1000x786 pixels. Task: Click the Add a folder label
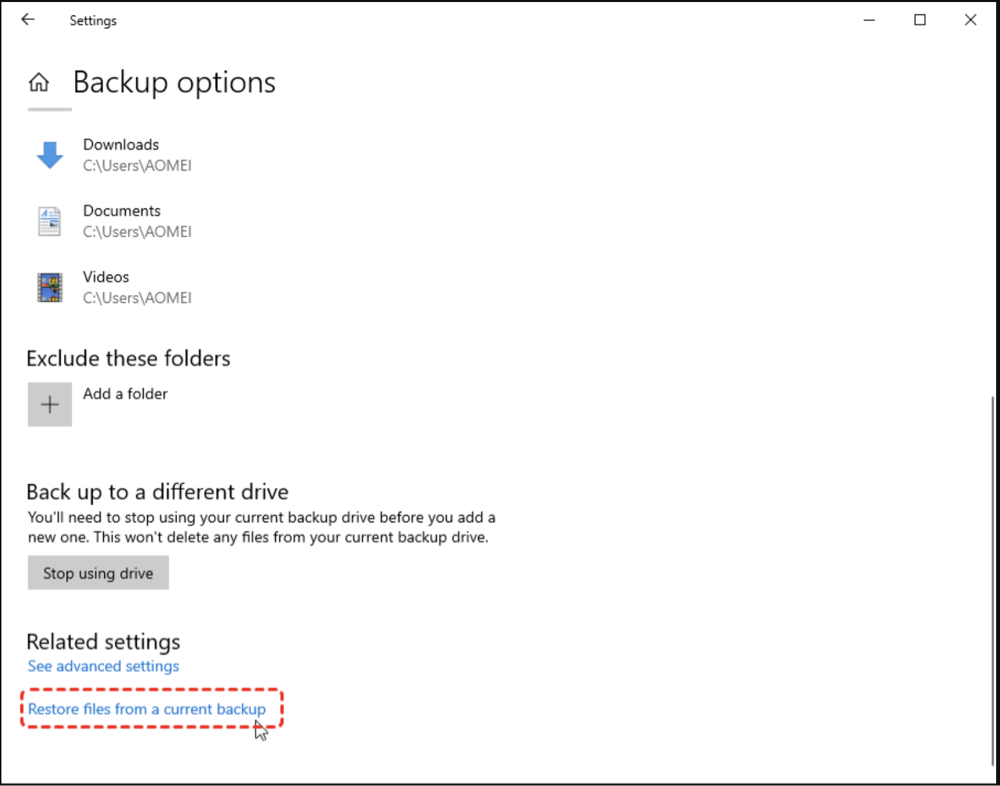125,394
